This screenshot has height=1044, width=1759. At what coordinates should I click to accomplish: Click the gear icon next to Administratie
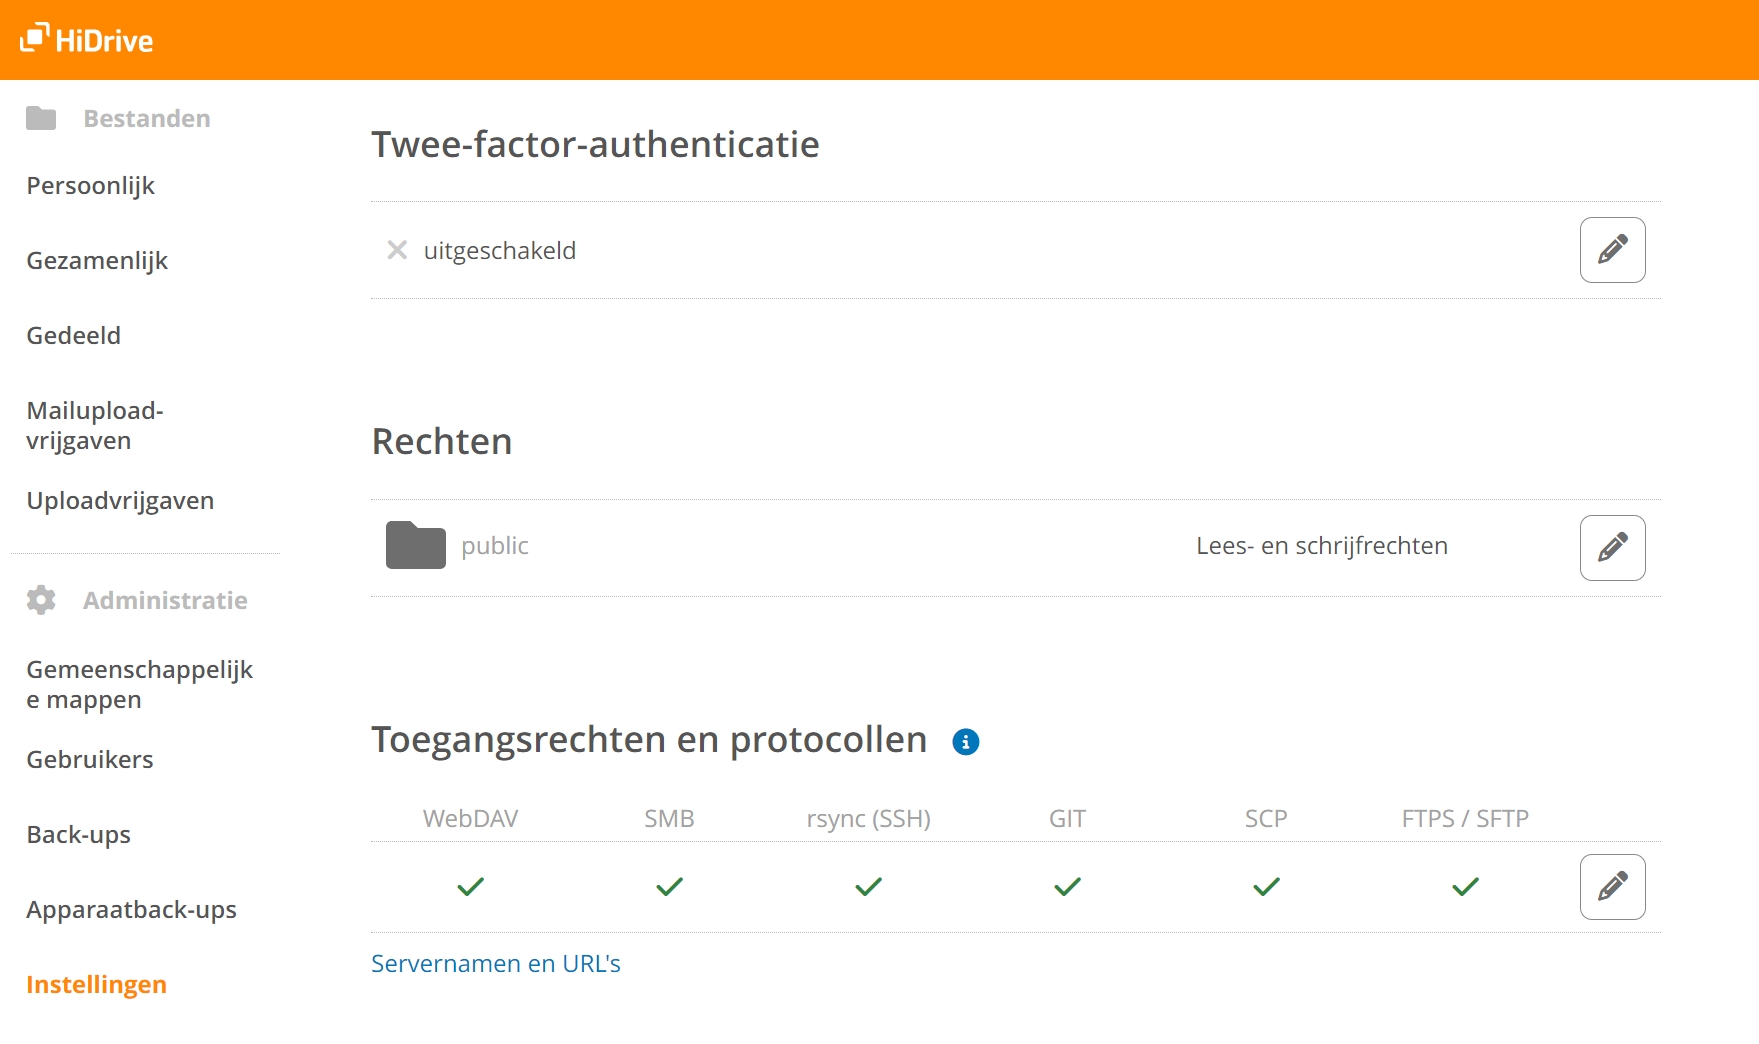40,600
